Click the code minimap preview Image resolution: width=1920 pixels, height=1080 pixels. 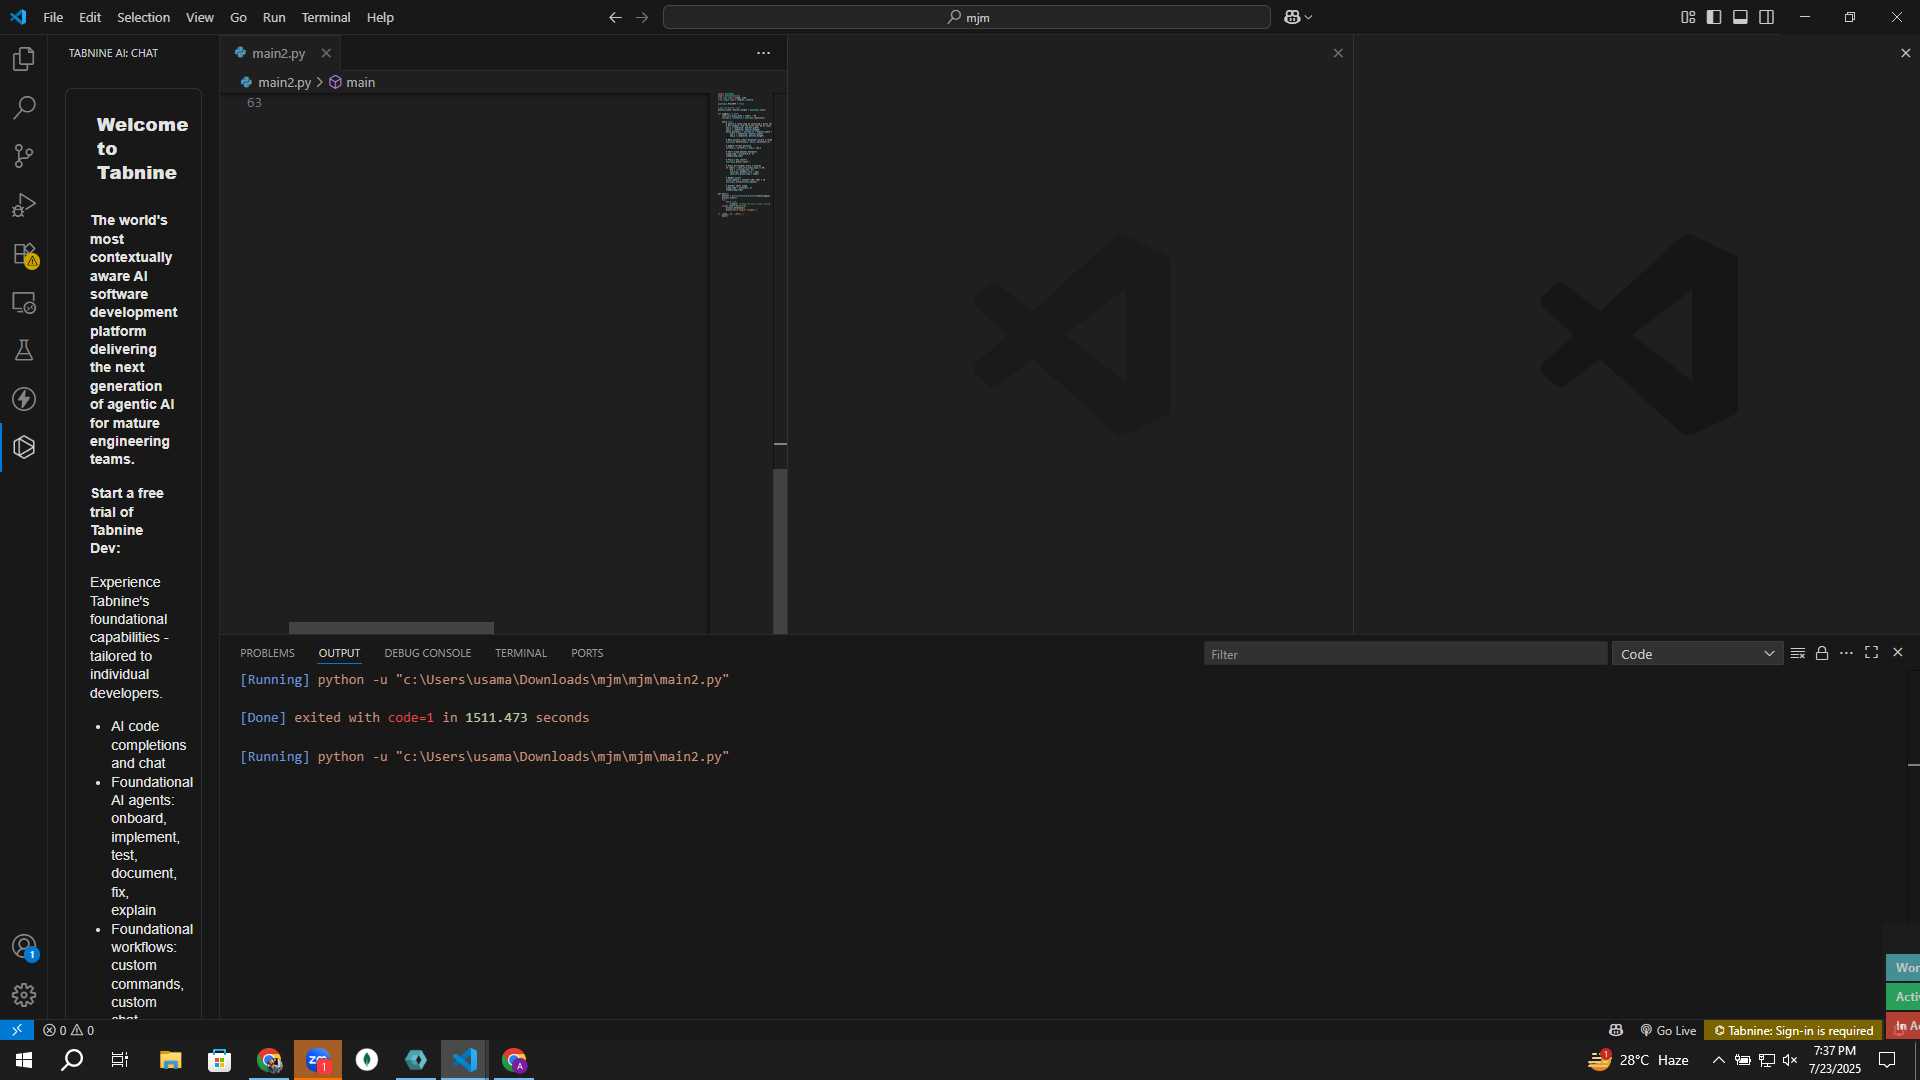tap(744, 155)
